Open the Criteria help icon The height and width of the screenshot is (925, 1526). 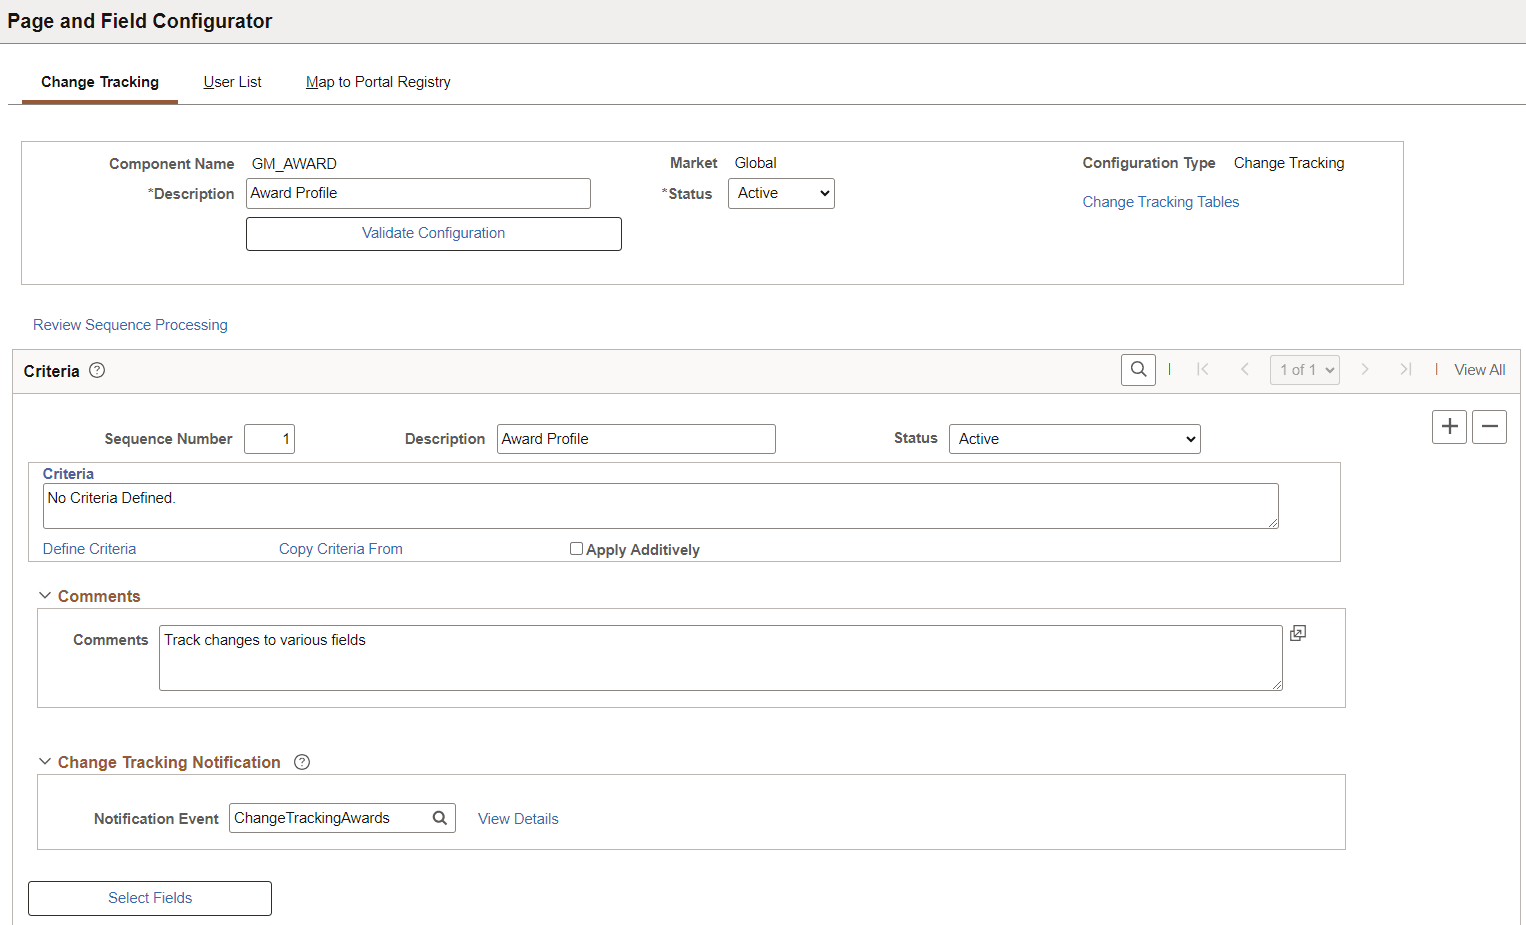coord(96,370)
